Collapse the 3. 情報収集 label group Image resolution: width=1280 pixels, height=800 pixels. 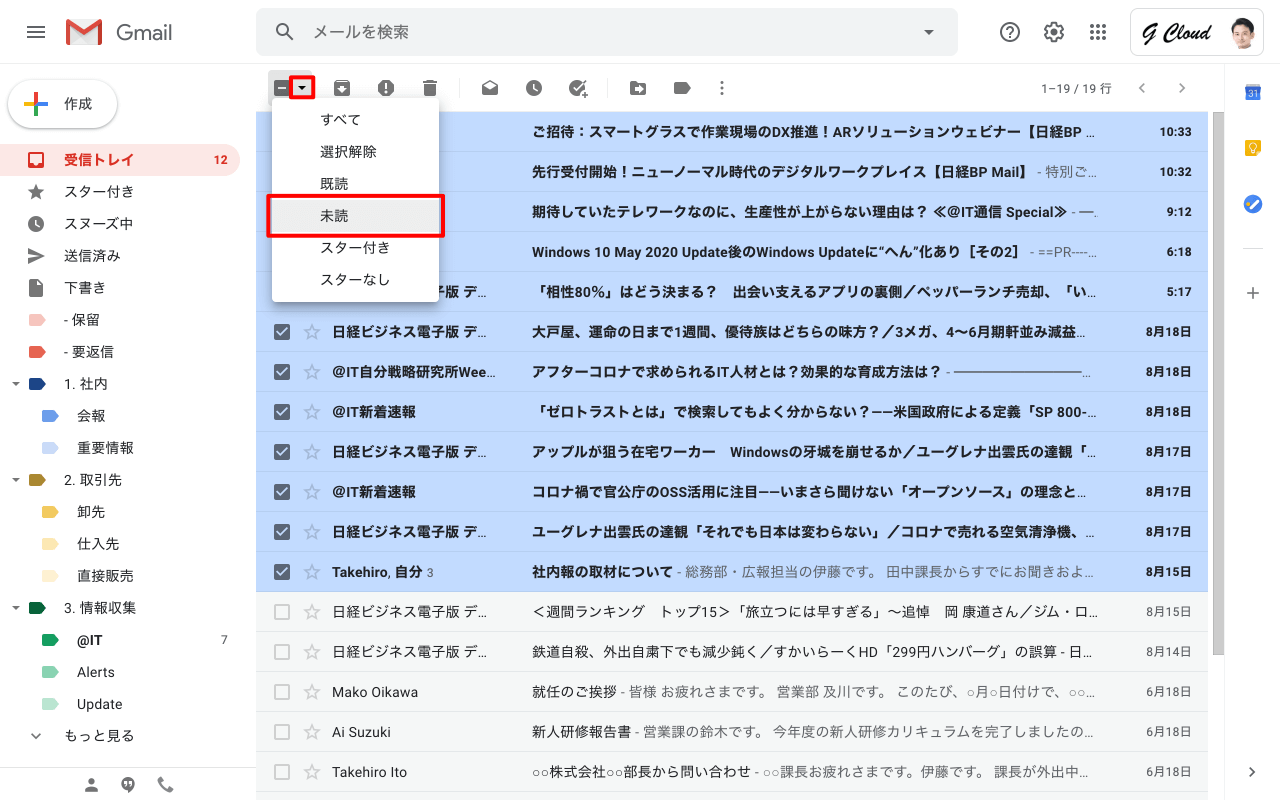click(x=15, y=608)
